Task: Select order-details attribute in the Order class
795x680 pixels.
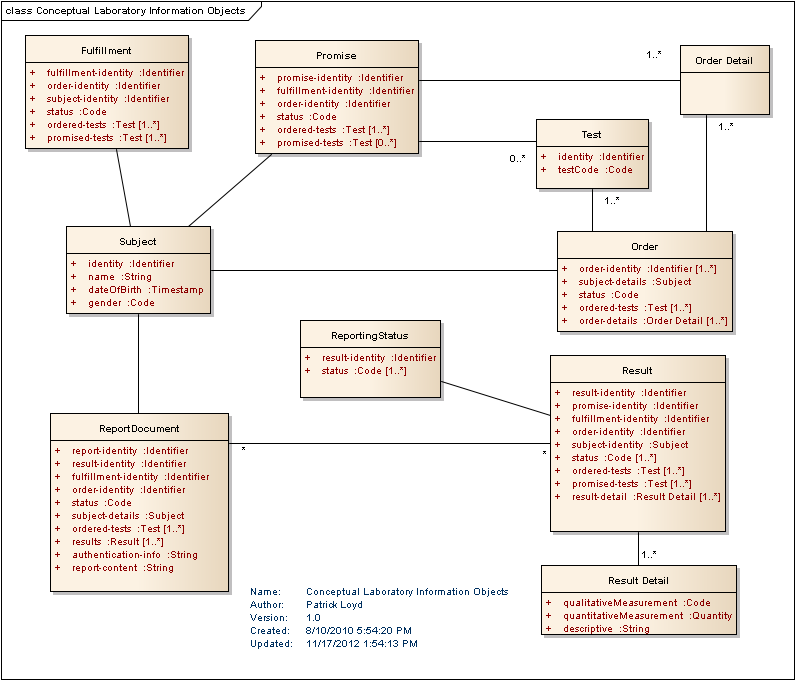Action: tap(652, 321)
